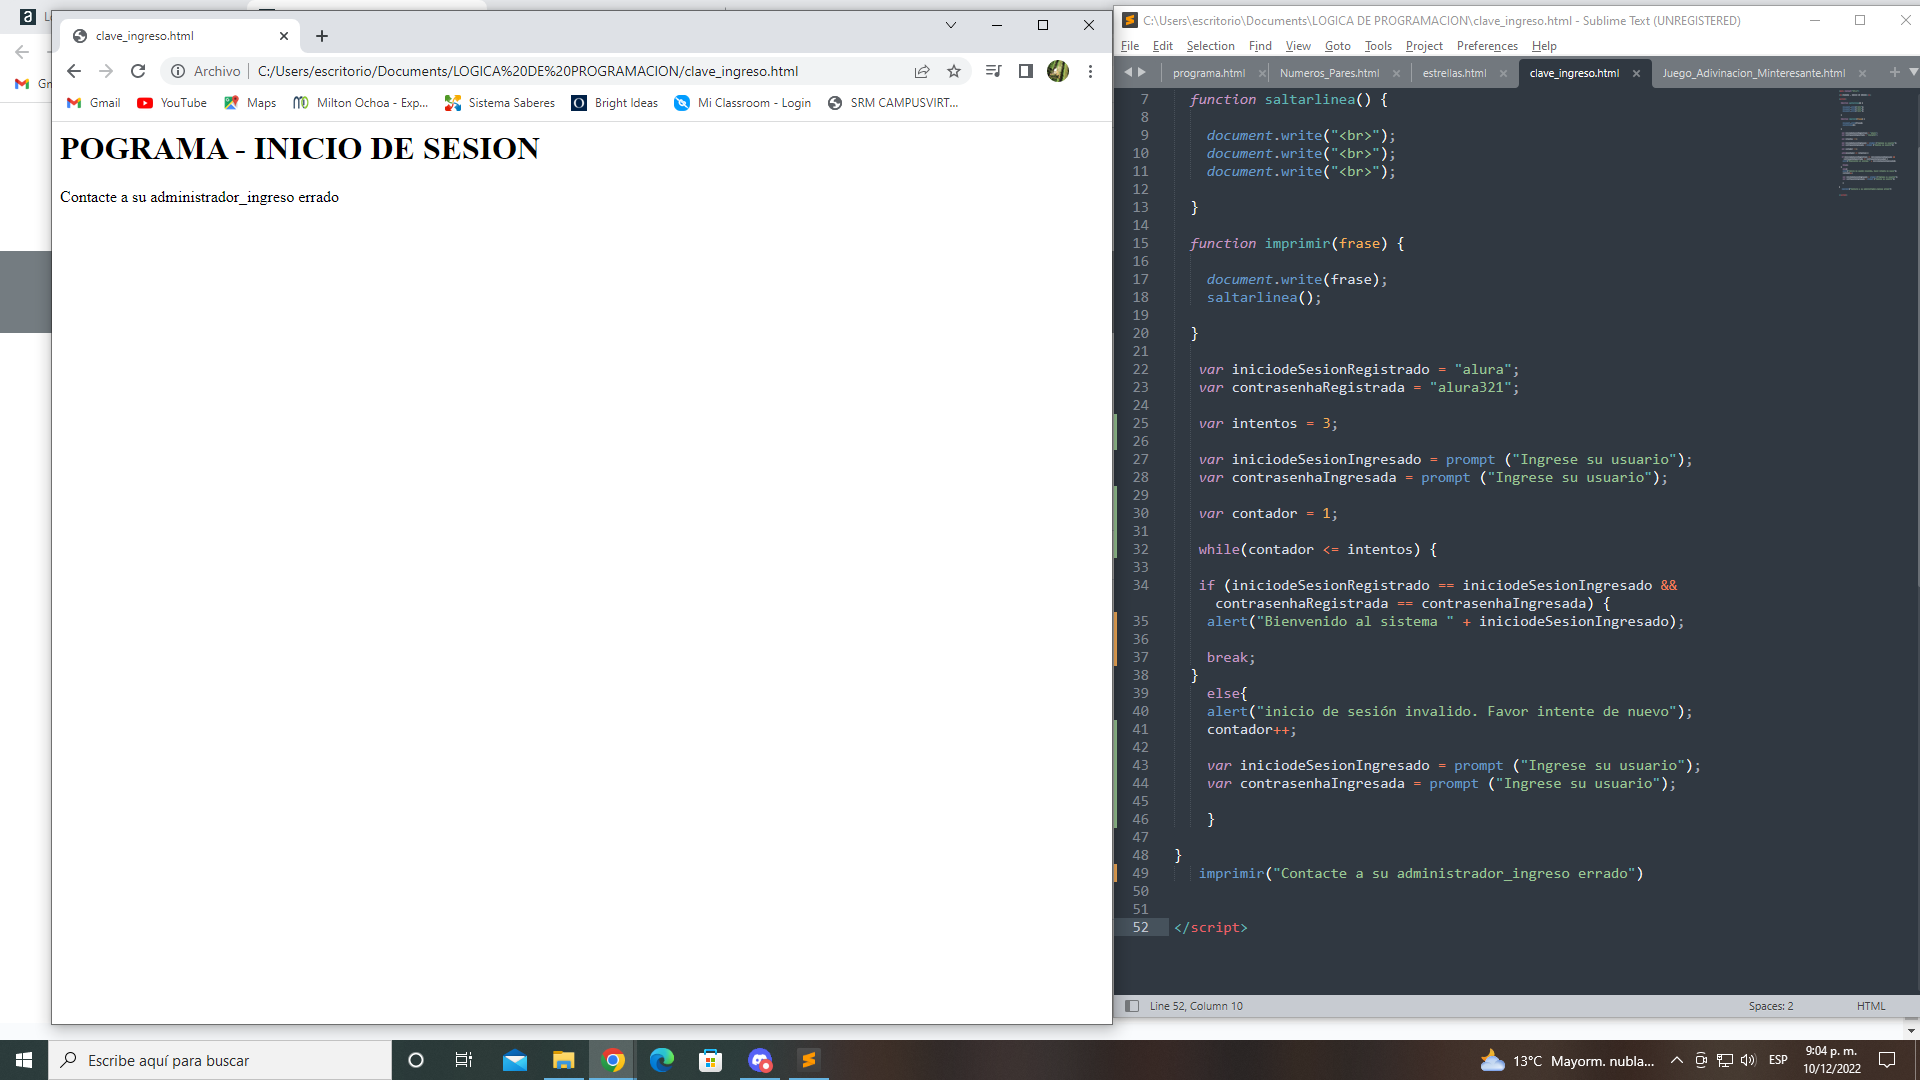Screen dimensions: 1920x1080
Task: Open Sublime Text Find menu
Action: (1260, 46)
